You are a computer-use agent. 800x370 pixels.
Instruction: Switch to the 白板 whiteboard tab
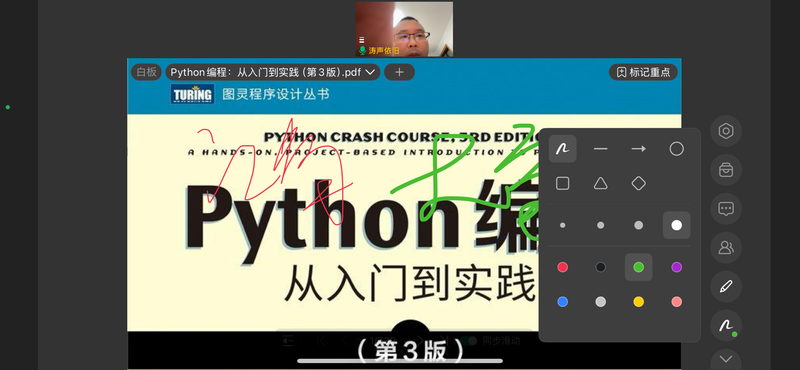pyautogui.click(x=146, y=72)
